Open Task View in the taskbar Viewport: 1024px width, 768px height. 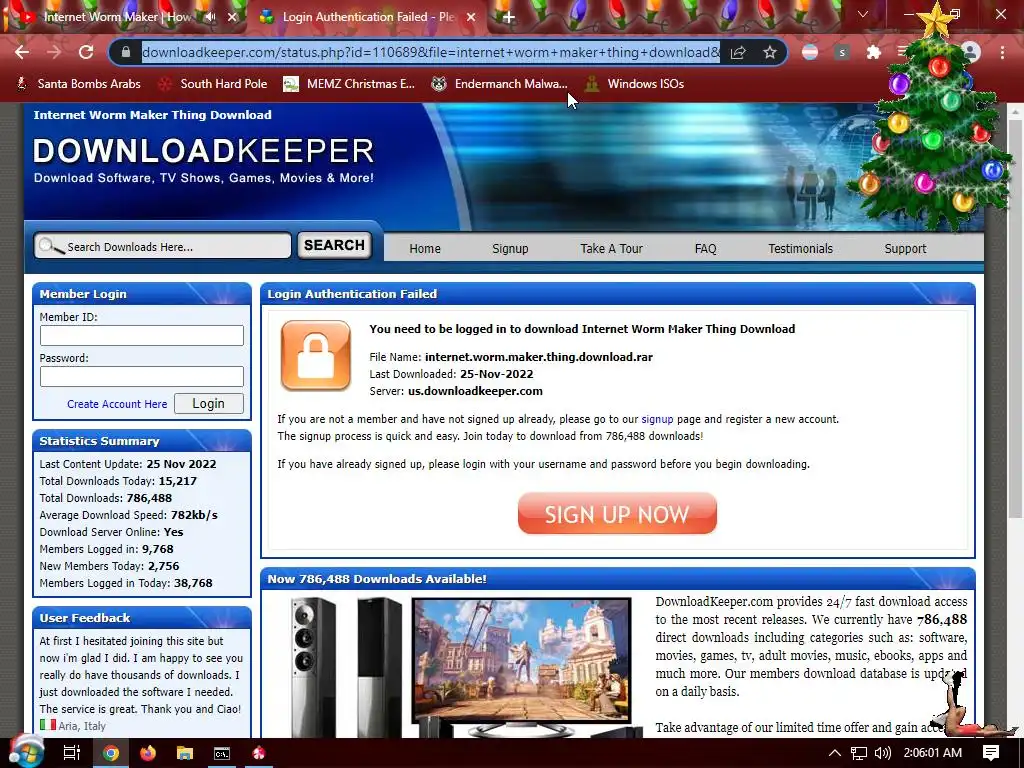pyautogui.click(x=72, y=753)
